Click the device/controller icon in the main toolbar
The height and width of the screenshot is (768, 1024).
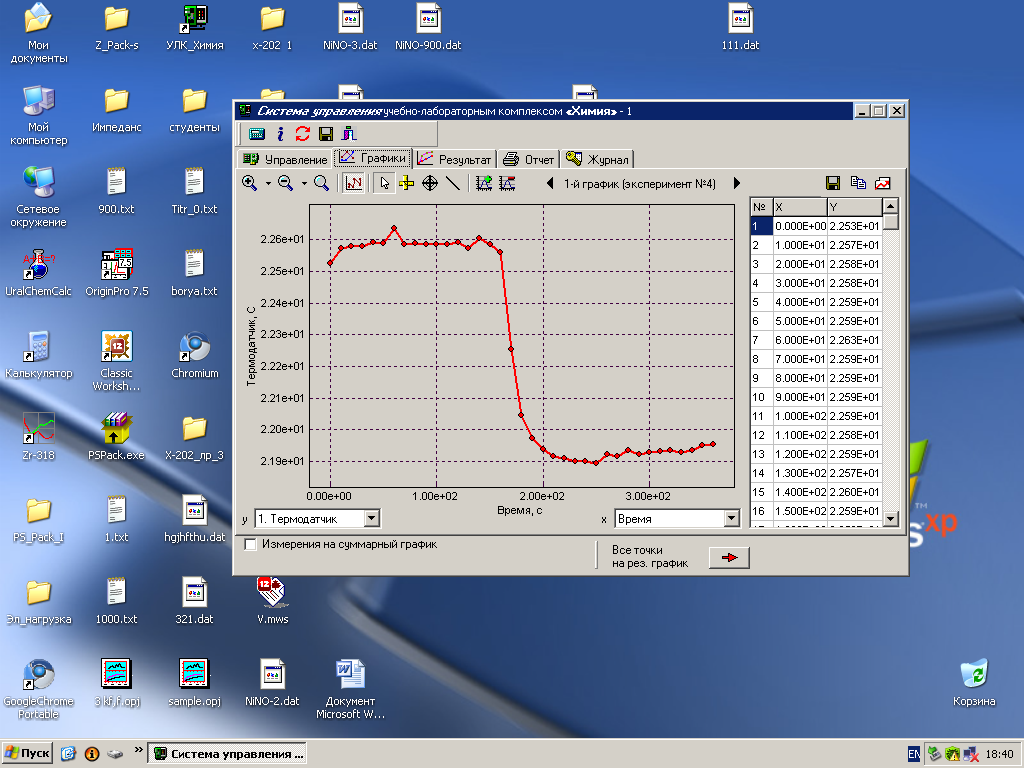(x=257, y=134)
